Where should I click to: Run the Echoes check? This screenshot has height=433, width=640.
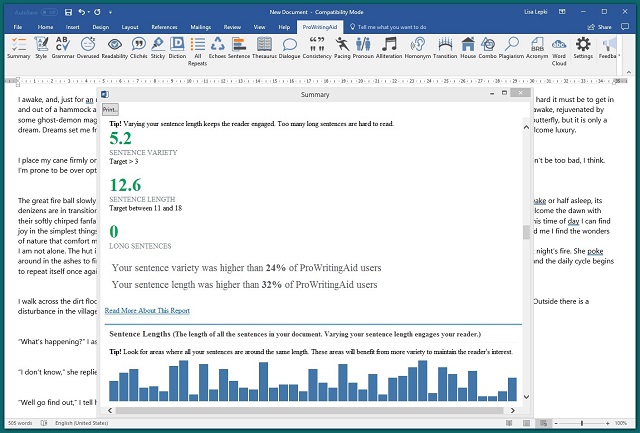(217, 48)
